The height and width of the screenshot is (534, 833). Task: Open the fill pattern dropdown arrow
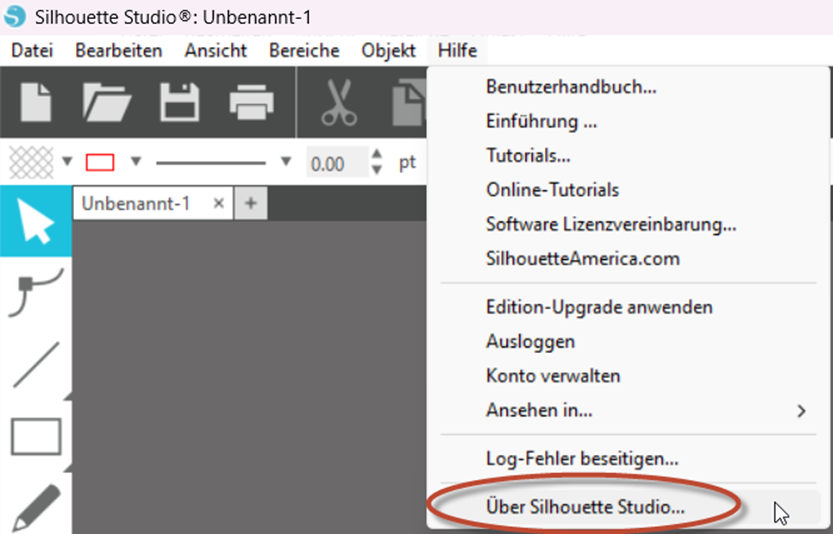(x=67, y=162)
